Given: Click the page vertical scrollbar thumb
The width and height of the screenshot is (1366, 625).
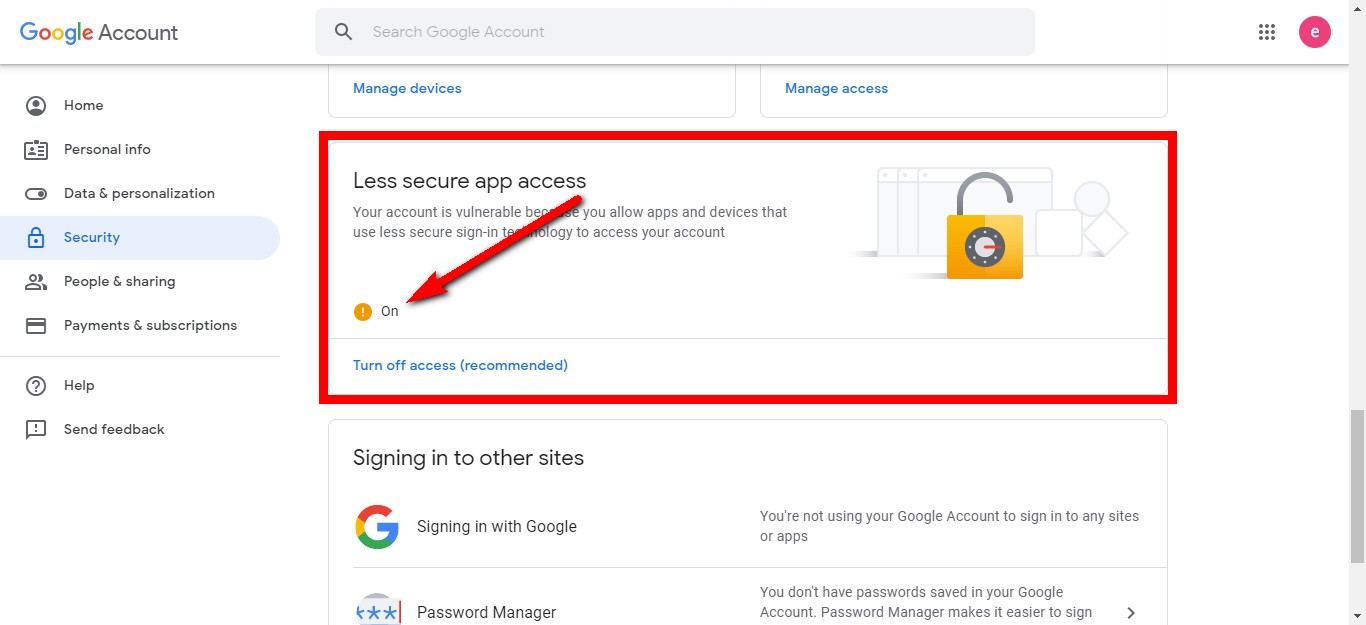Looking at the screenshot, I should [1356, 486].
